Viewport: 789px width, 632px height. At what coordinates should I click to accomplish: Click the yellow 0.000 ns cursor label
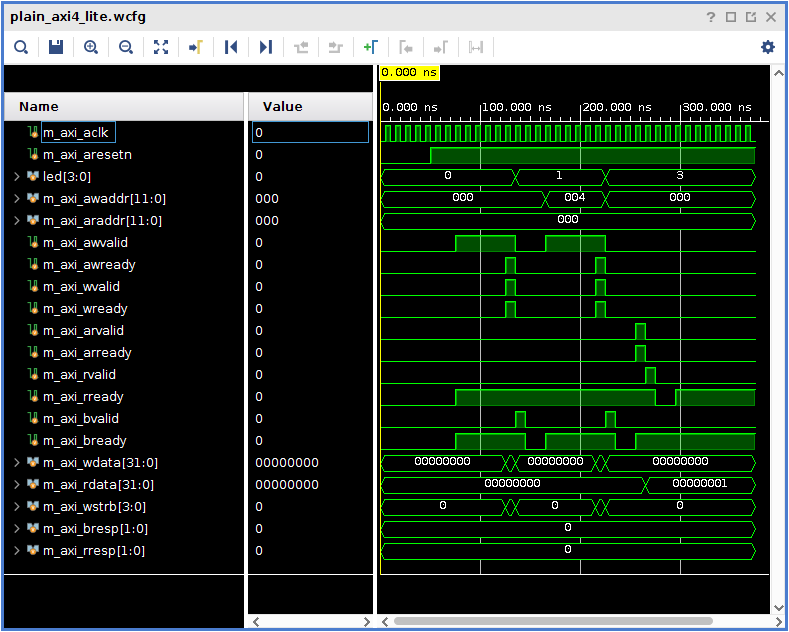[409, 72]
